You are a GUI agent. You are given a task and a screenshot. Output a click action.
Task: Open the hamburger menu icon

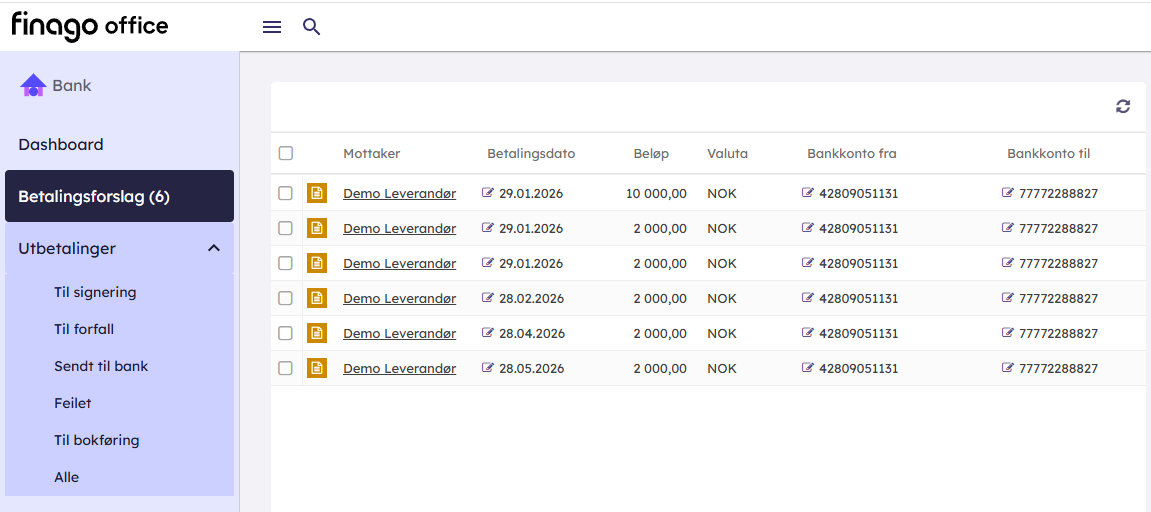point(272,27)
